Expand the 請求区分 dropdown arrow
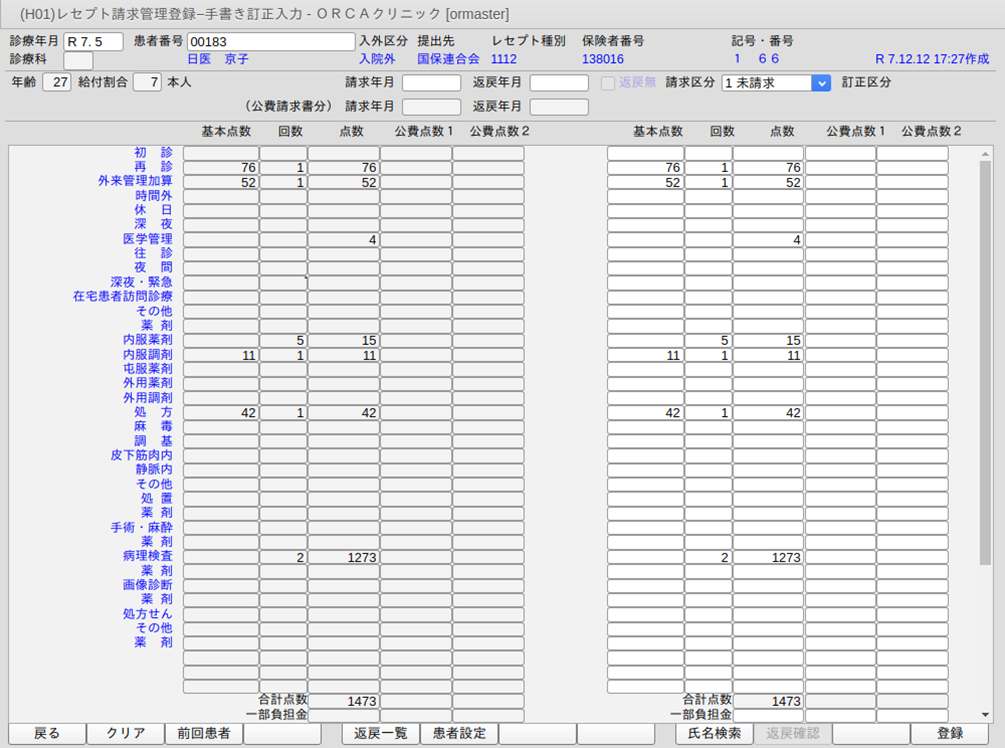1005x748 pixels. (822, 83)
